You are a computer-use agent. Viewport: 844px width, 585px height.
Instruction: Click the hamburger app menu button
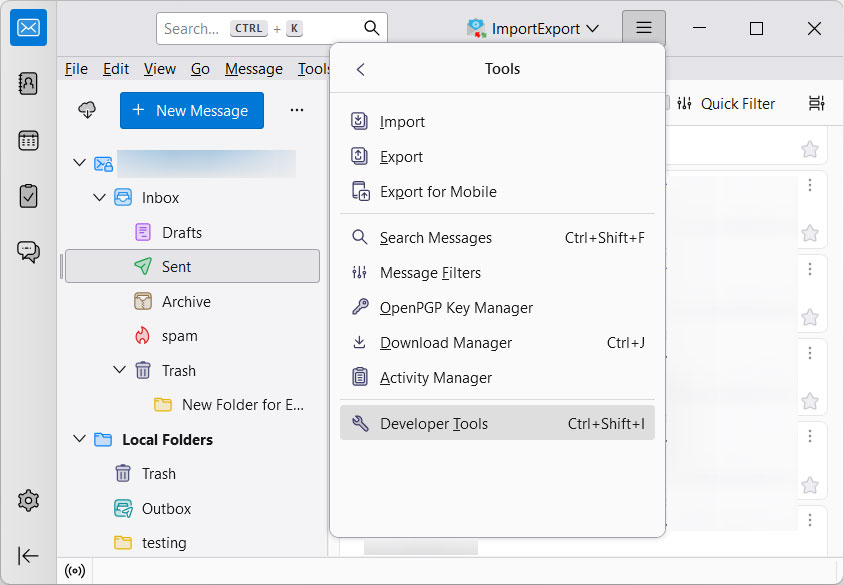coord(643,29)
